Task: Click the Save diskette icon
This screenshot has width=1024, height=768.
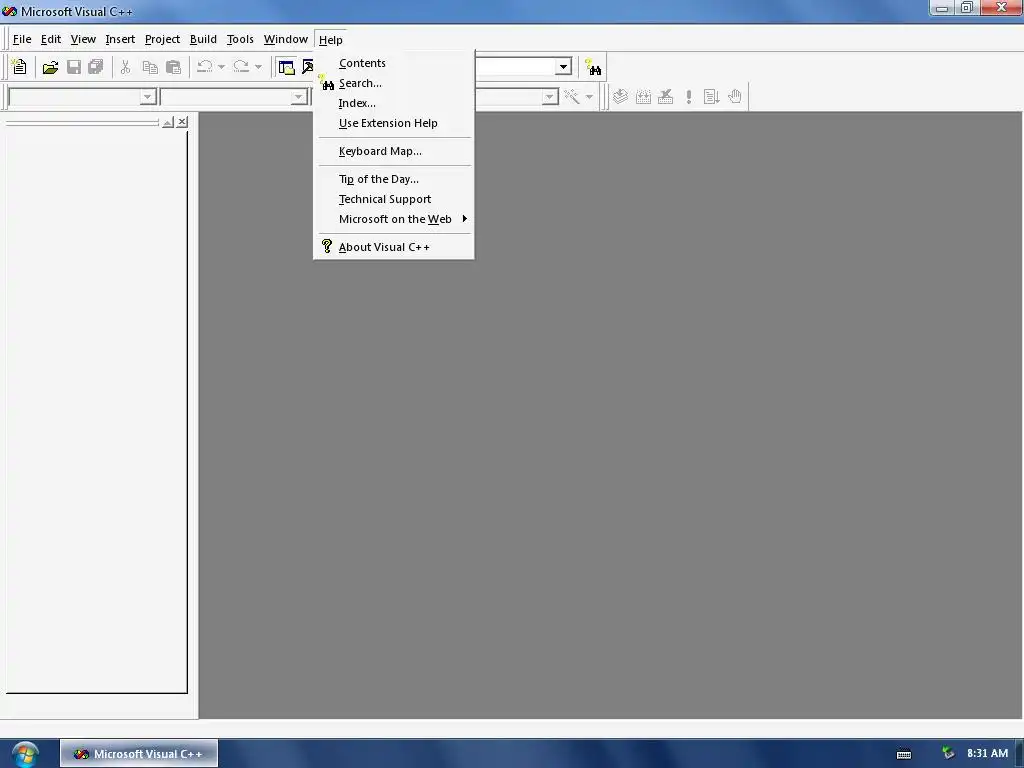Action: 74,67
